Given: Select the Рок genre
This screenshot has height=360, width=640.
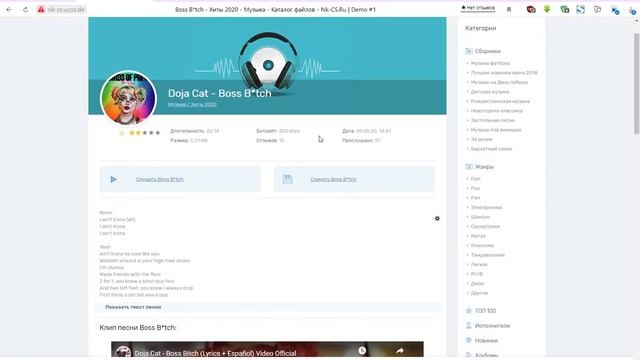Looking at the screenshot, I should point(475,188).
